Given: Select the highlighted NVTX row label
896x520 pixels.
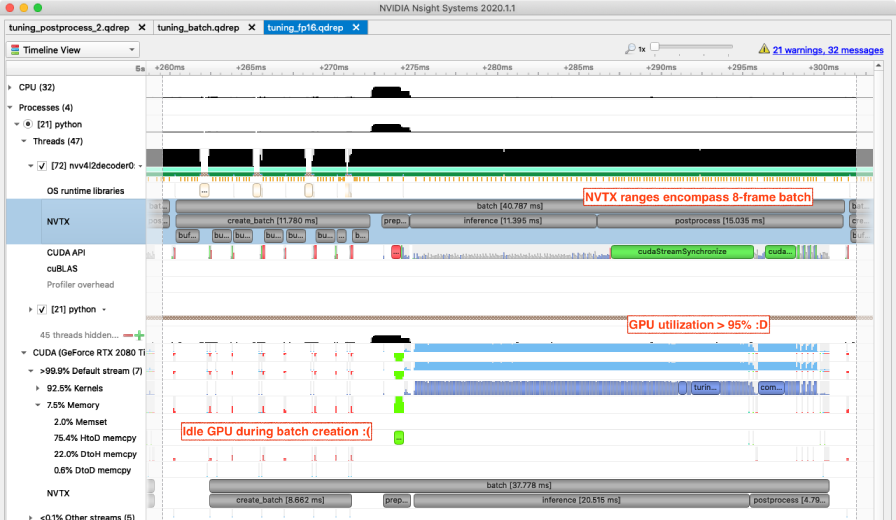Looking at the screenshot, I should pyautogui.click(x=58, y=222).
